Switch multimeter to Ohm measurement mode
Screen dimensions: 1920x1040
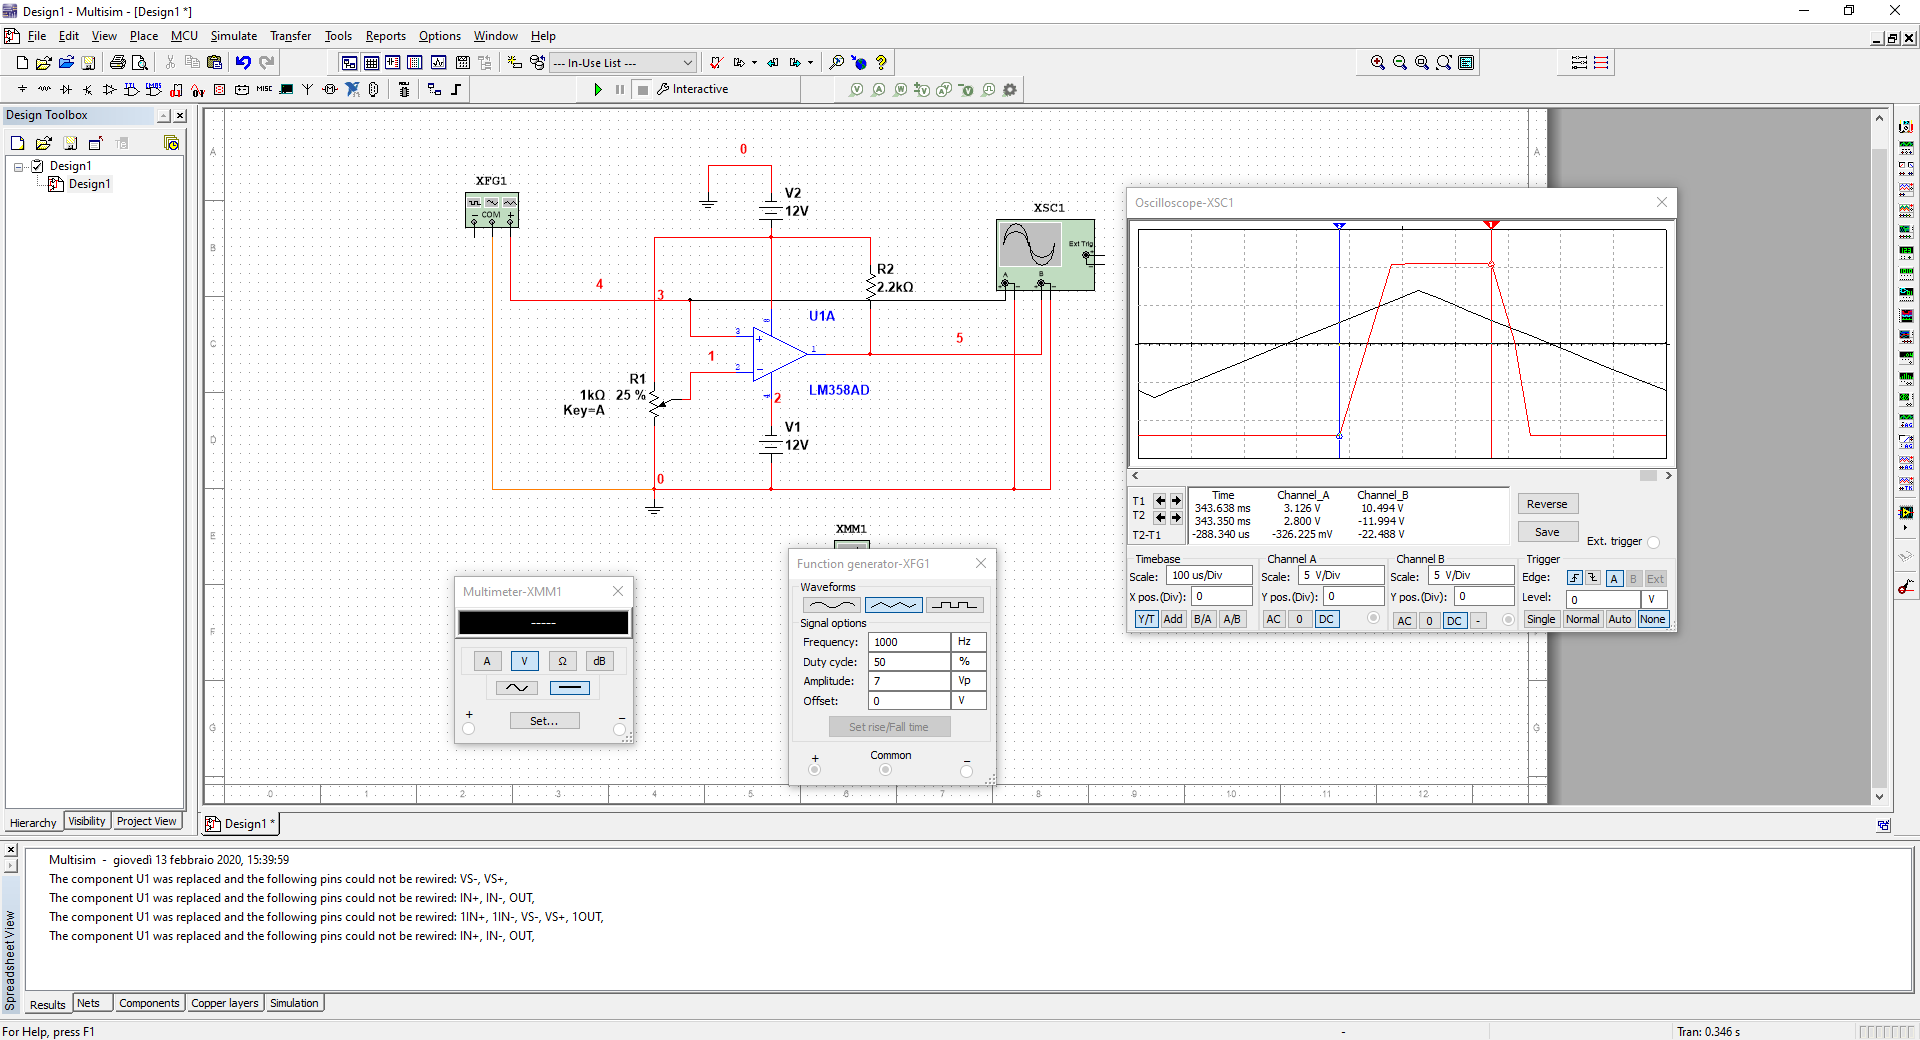coord(562,661)
